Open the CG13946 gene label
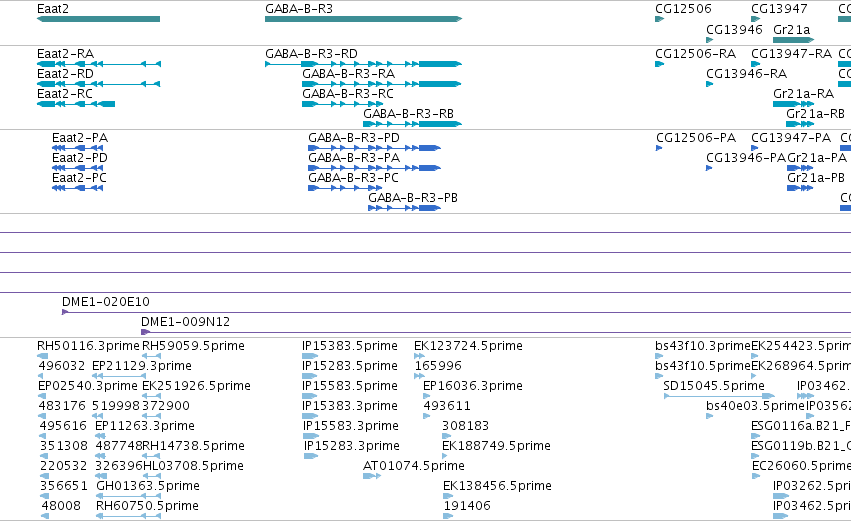 734,29
